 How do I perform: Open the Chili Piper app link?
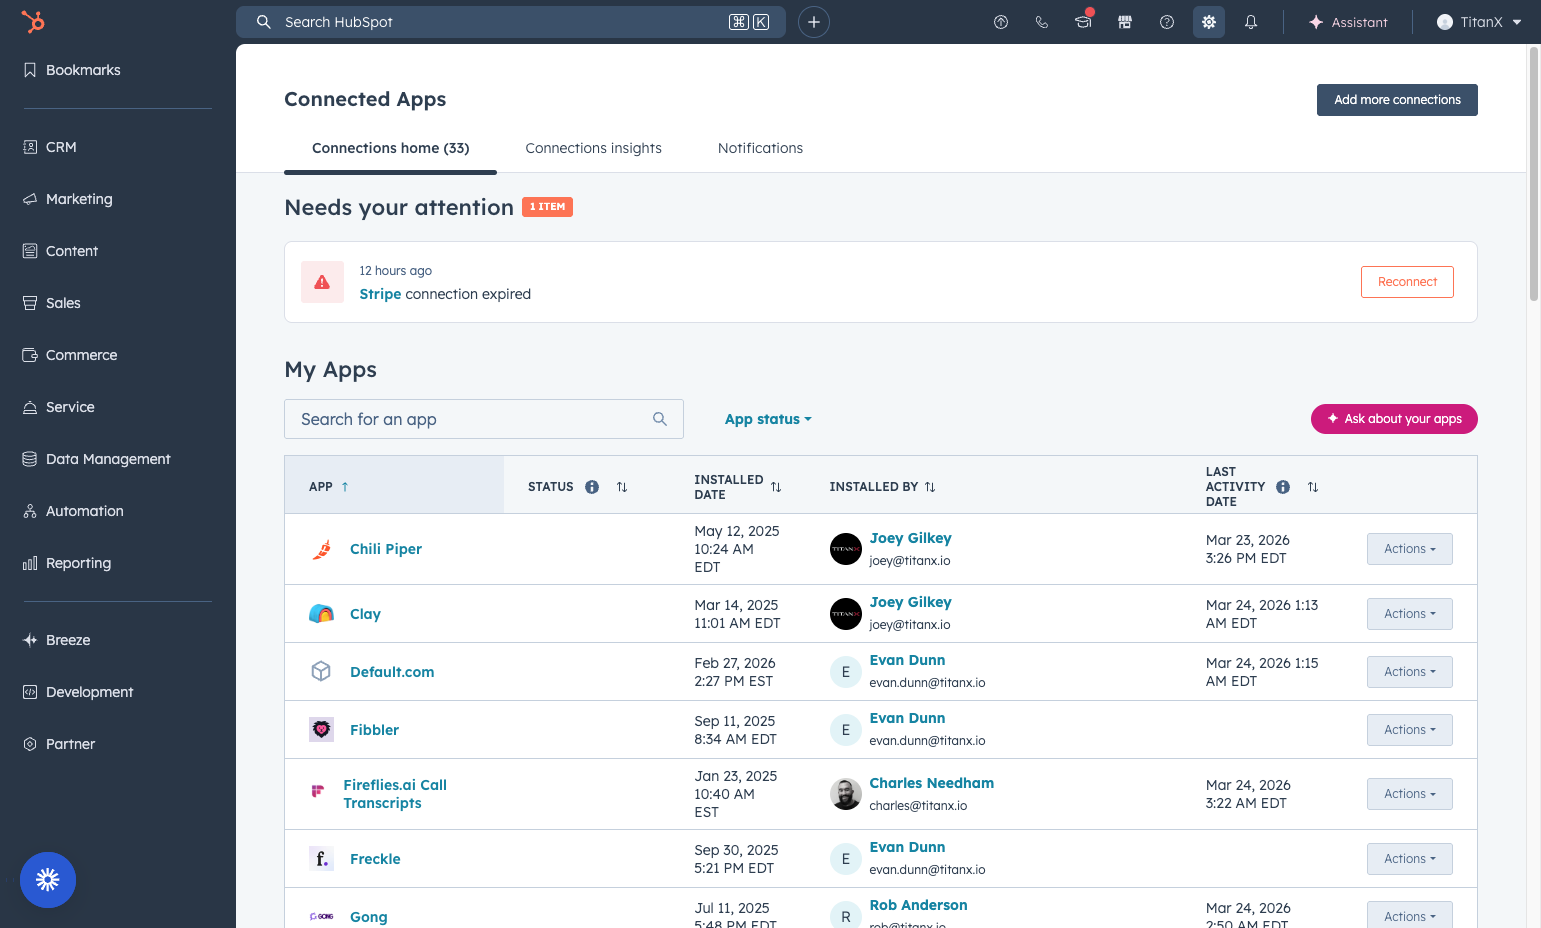(x=386, y=549)
